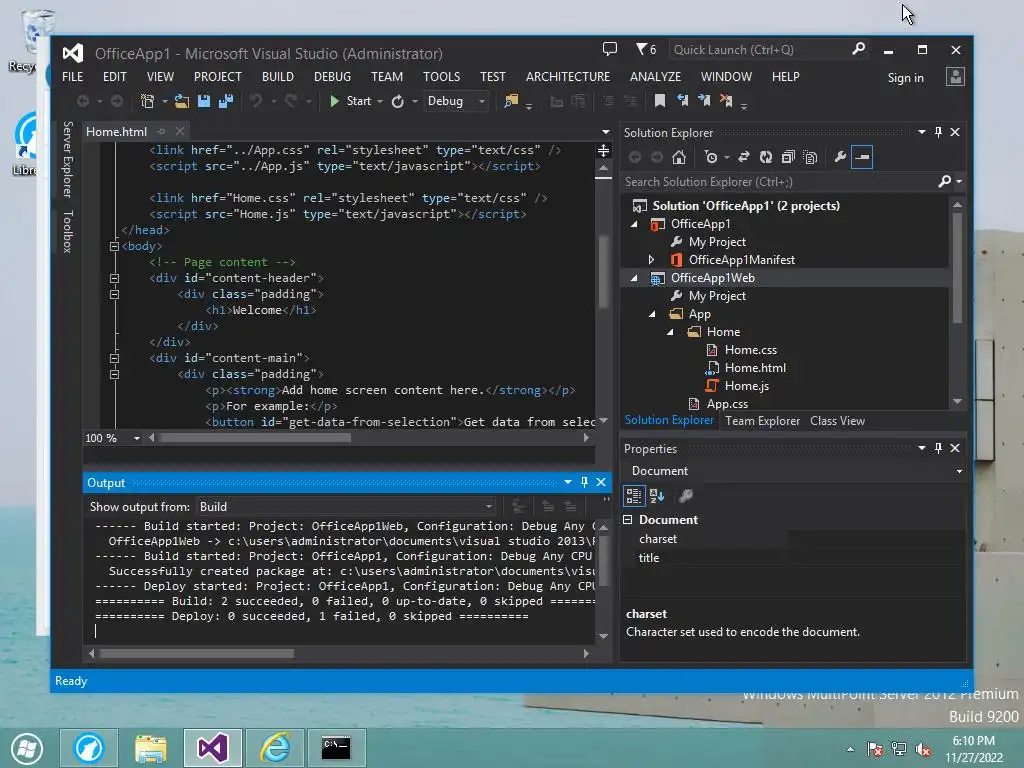Click the Output horizontal scrollbar thumb
Image resolution: width=1024 pixels, height=768 pixels.
click(197, 653)
